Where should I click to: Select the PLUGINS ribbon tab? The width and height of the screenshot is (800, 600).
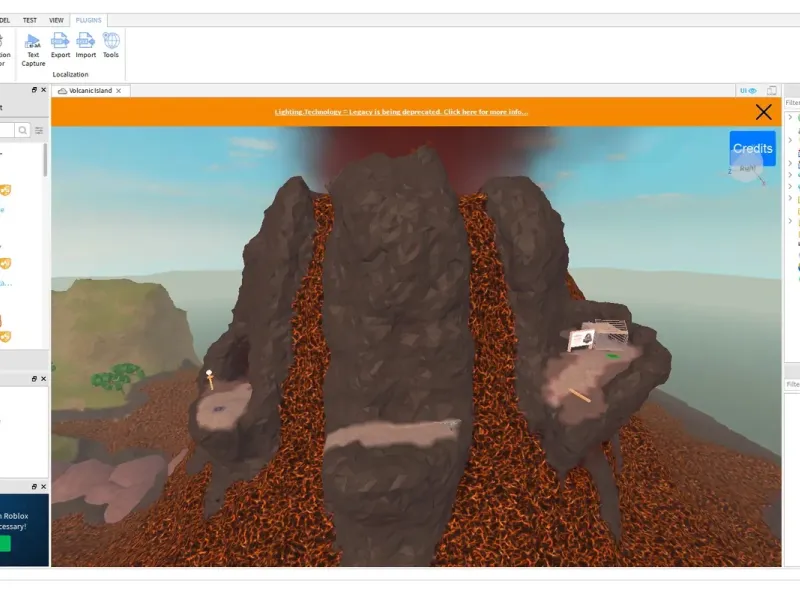pyautogui.click(x=88, y=20)
